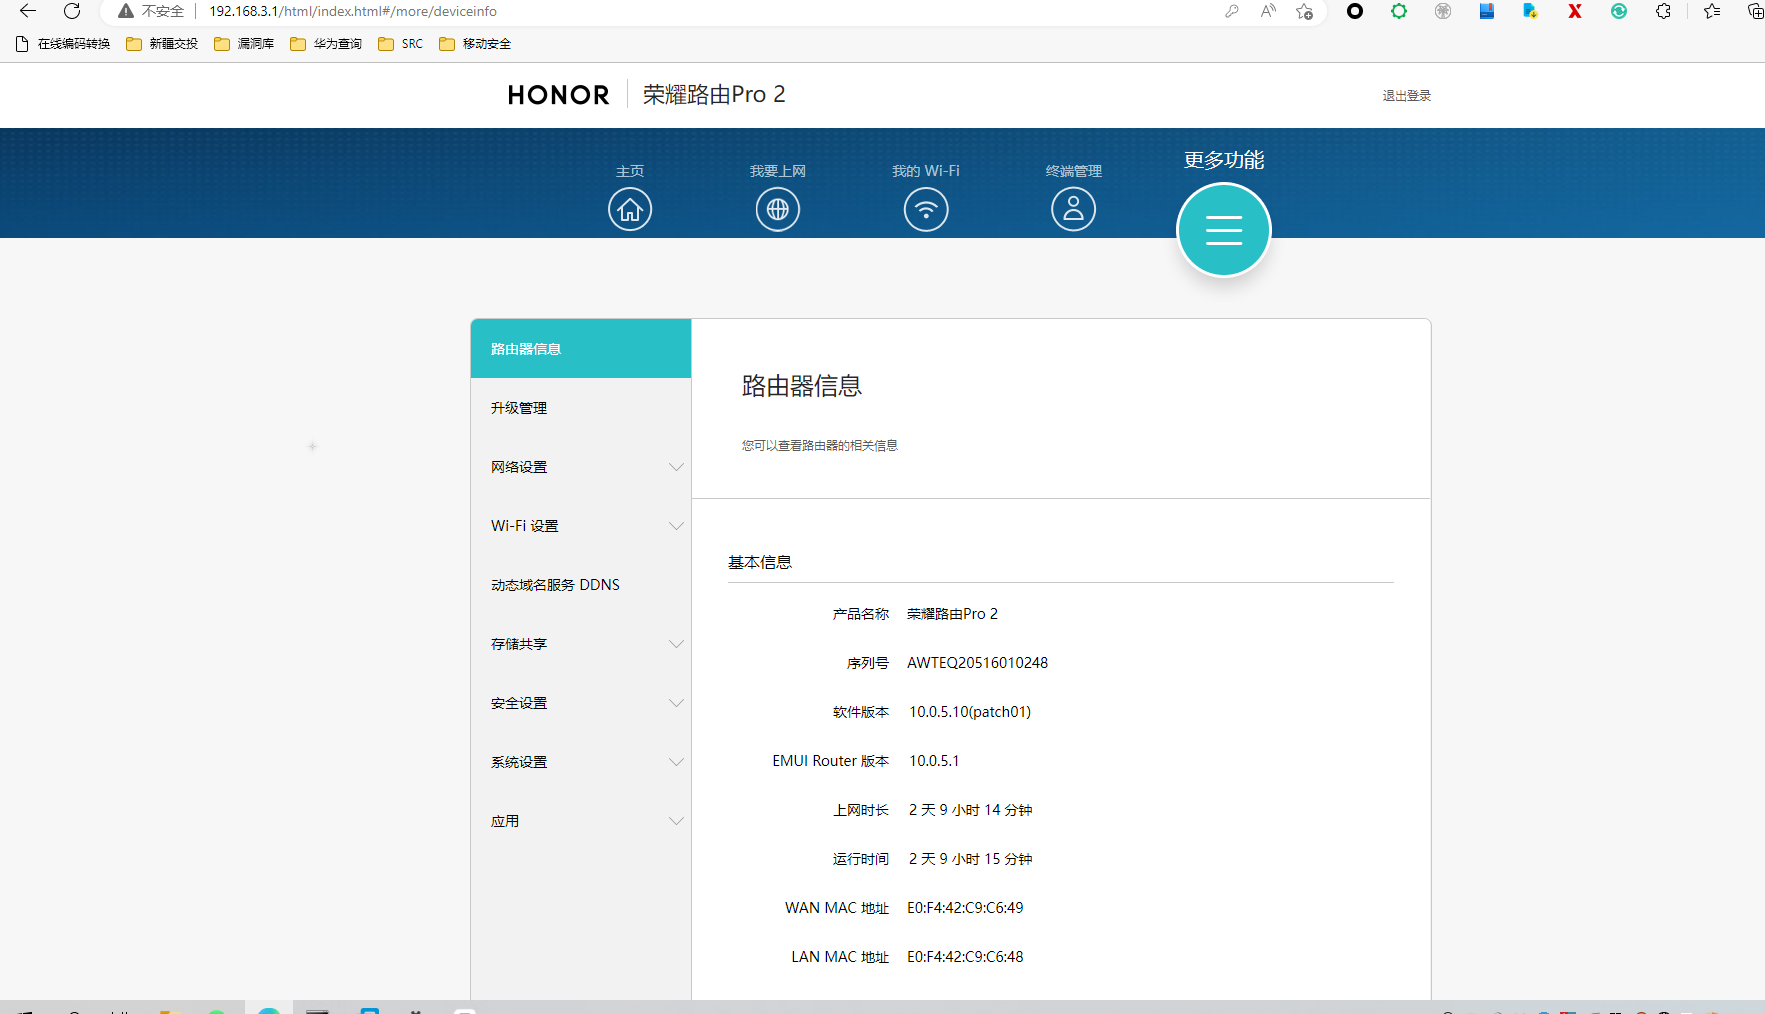
Task: Click browser back arrow
Action: pyautogui.click(x=28, y=11)
